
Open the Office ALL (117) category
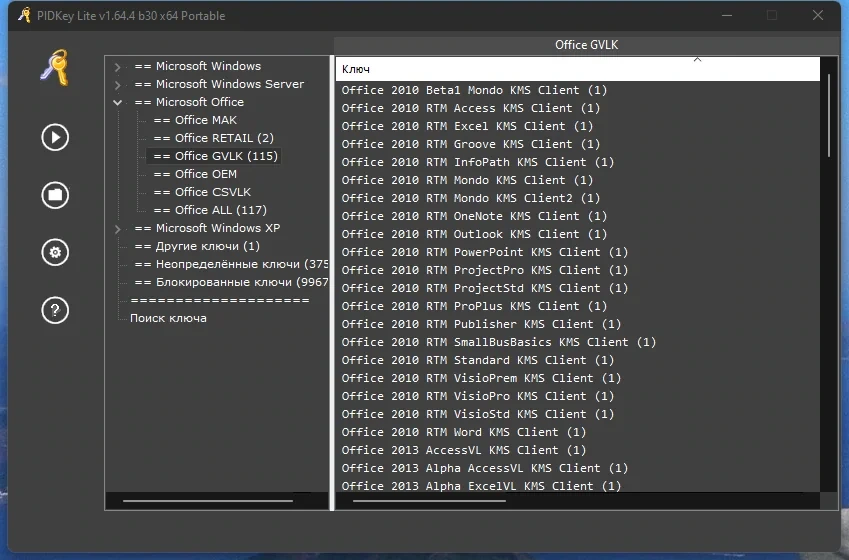click(210, 210)
